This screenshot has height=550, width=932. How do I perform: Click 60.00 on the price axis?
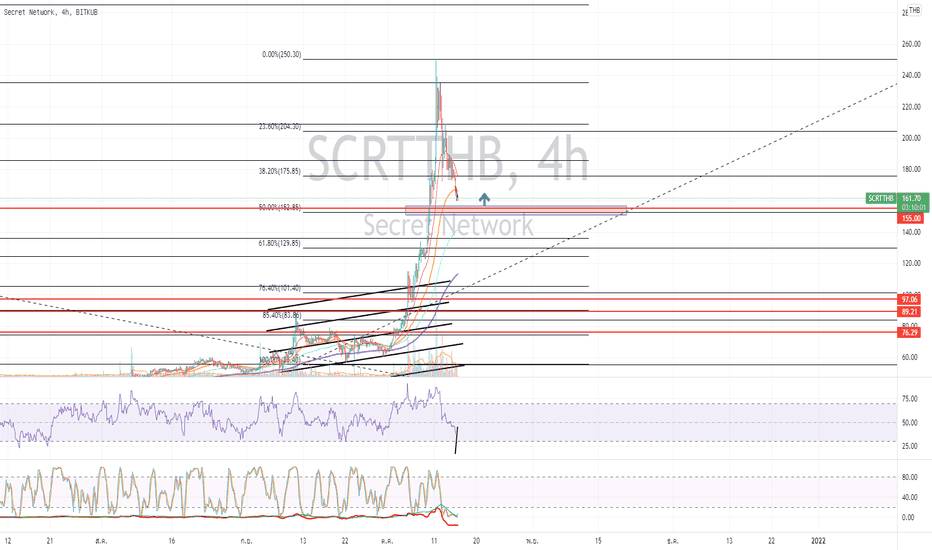point(909,357)
